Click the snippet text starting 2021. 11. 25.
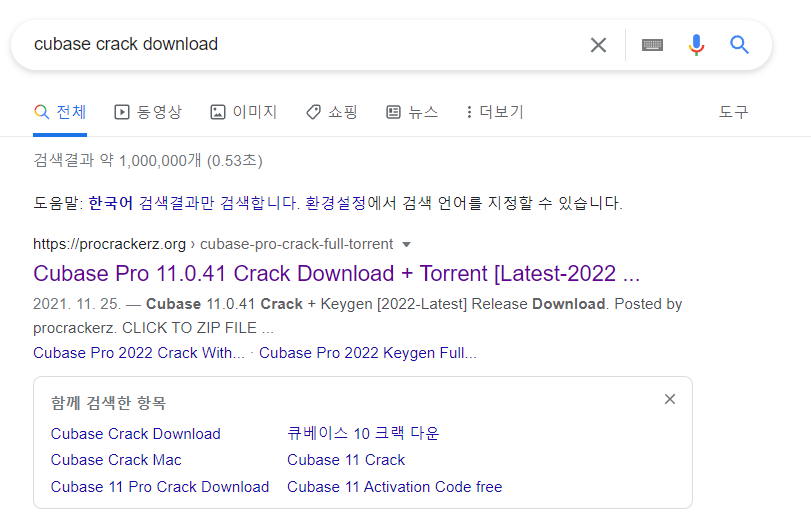 tap(357, 315)
